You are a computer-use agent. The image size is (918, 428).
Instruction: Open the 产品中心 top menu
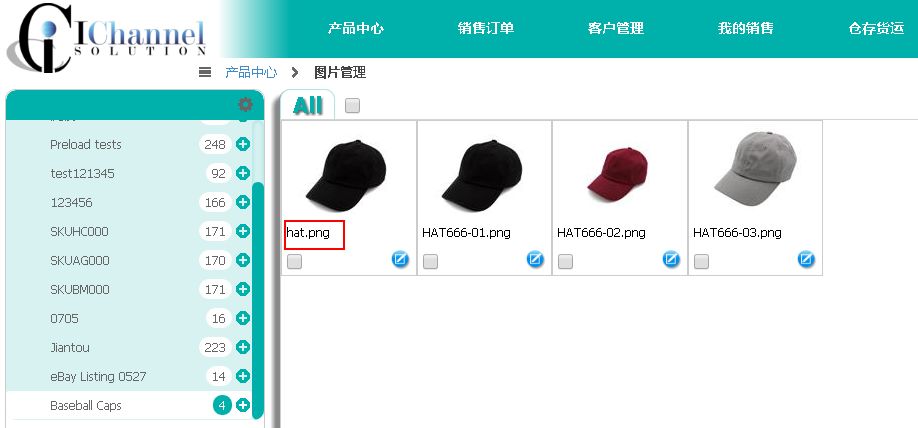point(356,28)
